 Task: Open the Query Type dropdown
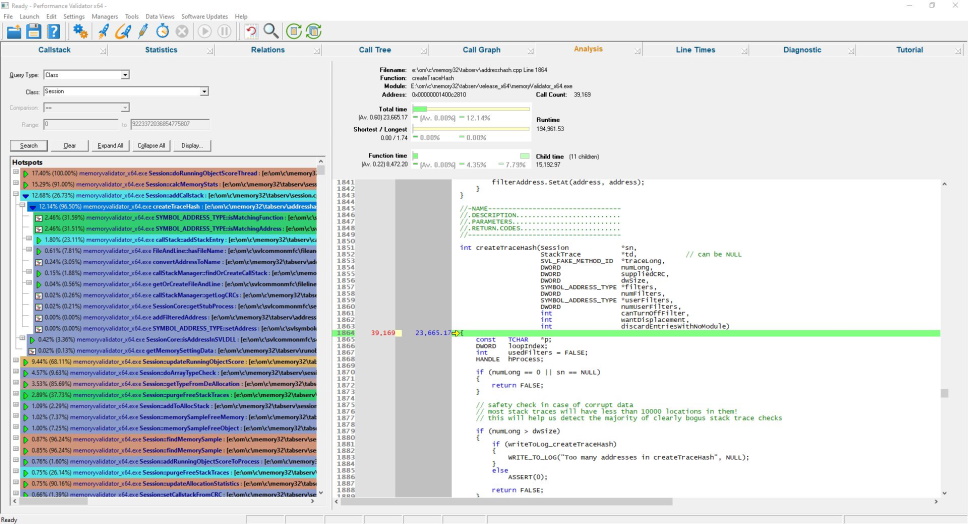tap(125, 75)
